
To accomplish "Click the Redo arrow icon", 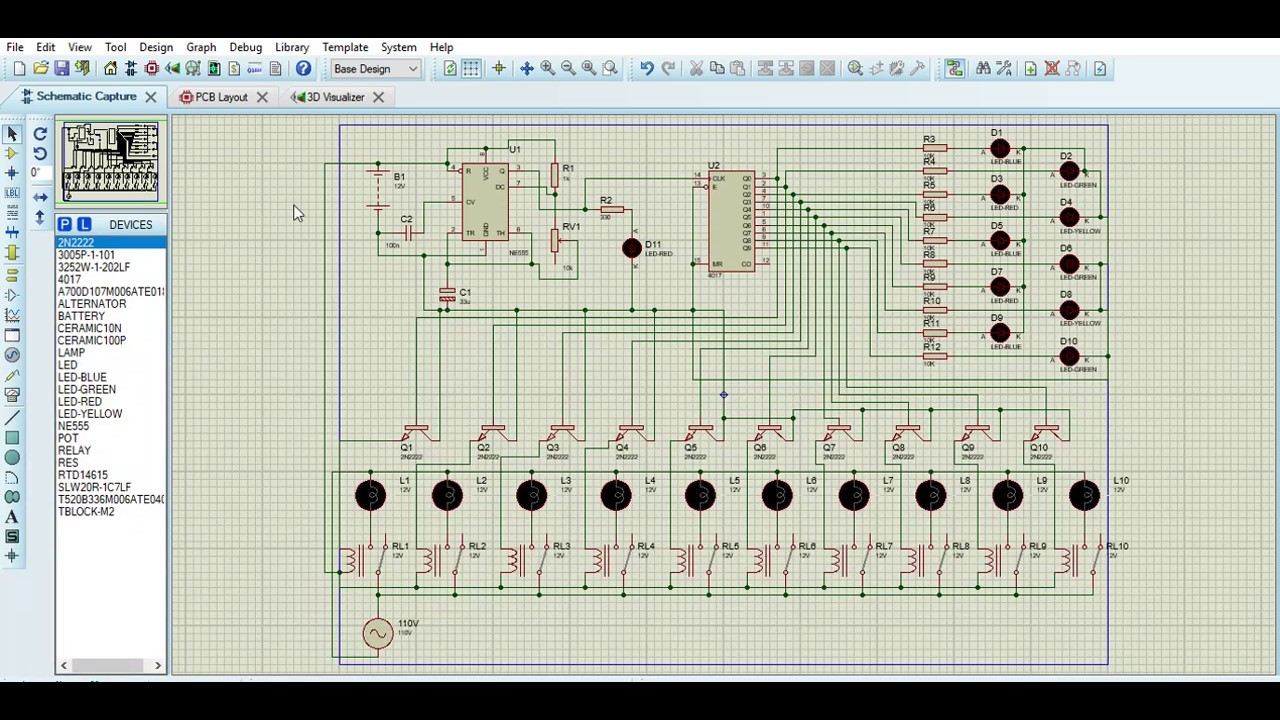I will click(x=668, y=68).
